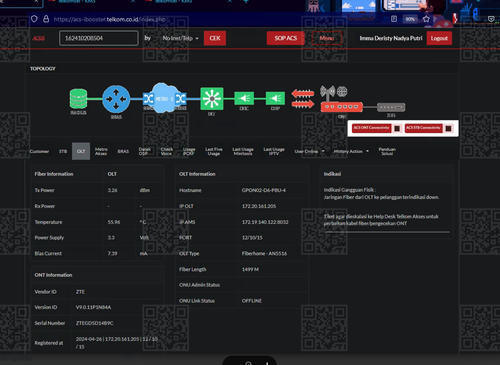The height and width of the screenshot is (365, 500).
Task: Open the Last Usage IPTV tab
Action: coord(274,151)
